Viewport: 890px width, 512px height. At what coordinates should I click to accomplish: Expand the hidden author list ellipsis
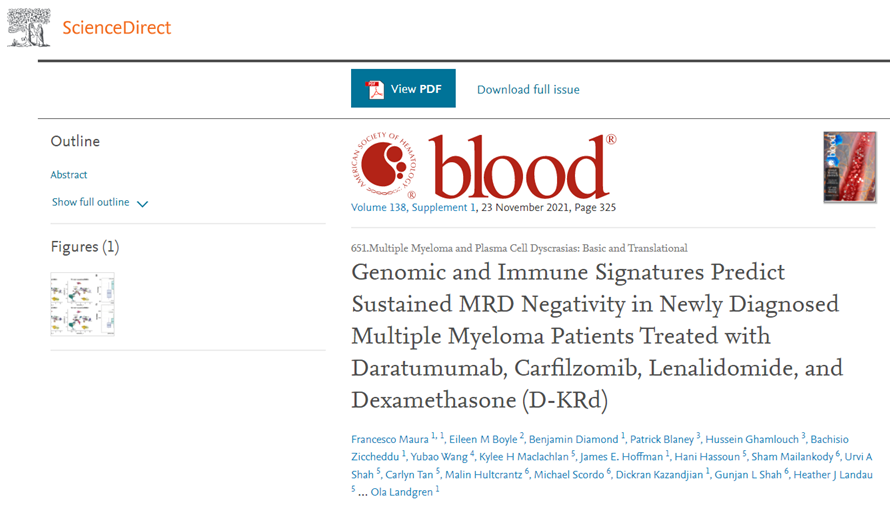(362, 491)
